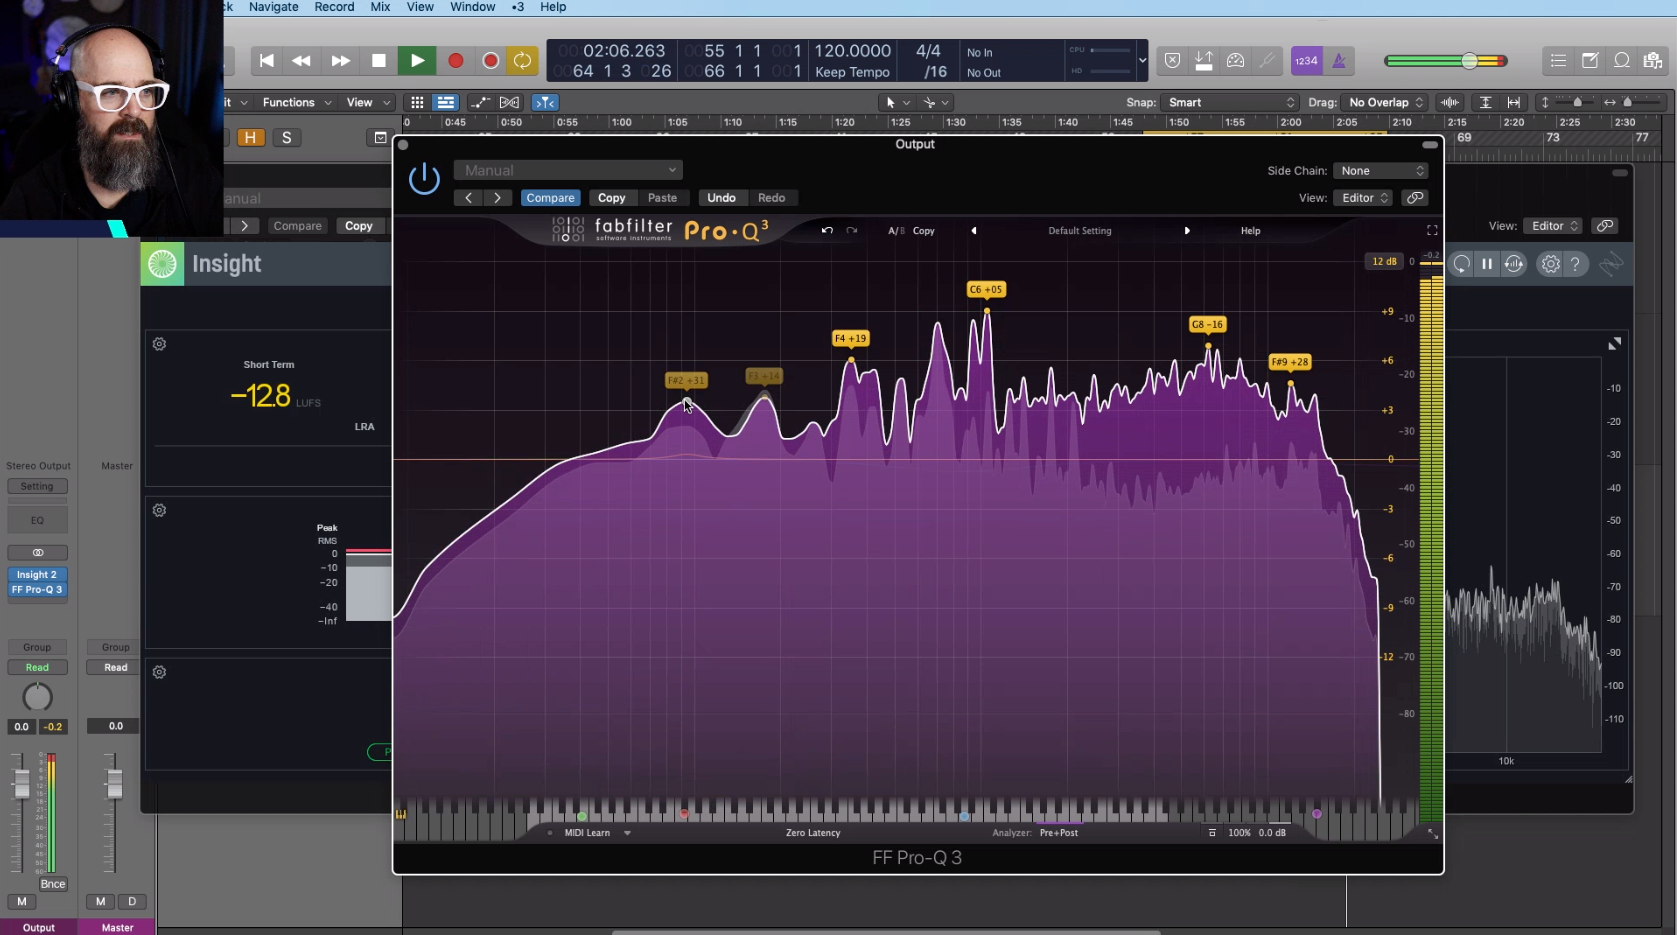Click MIDI Learn in the FabFilter bottom bar
Screen dimensions: 1677x935
coord(587,833)
